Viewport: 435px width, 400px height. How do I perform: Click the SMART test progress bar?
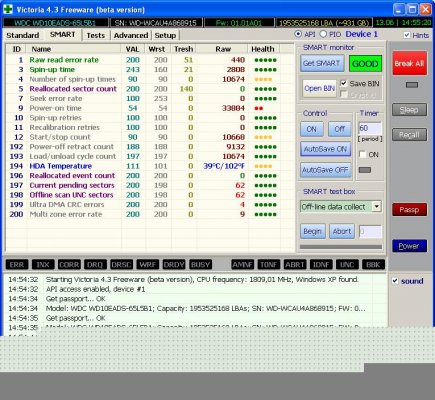[341, 247]
